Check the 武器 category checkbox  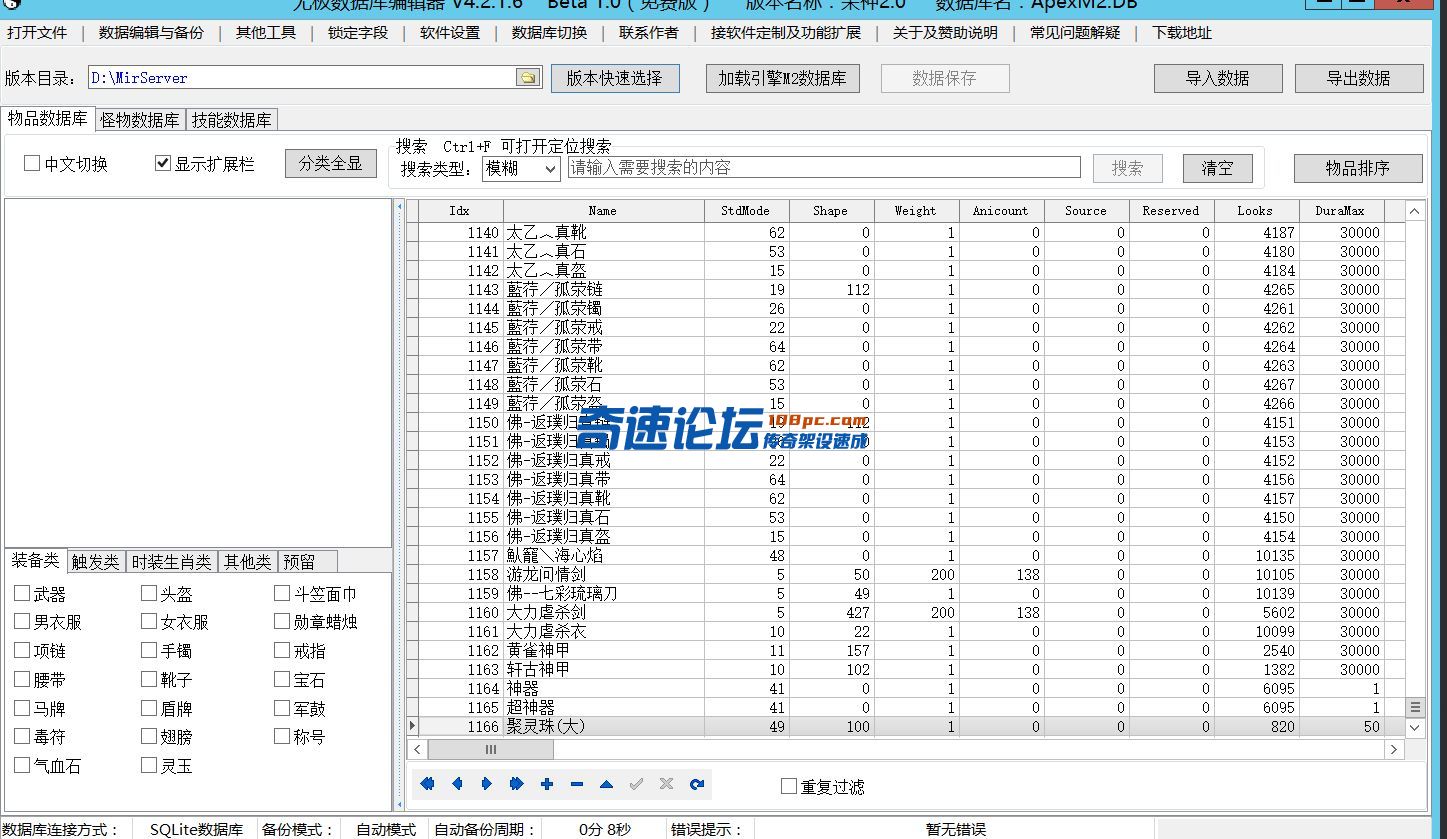tap(22, 593)
